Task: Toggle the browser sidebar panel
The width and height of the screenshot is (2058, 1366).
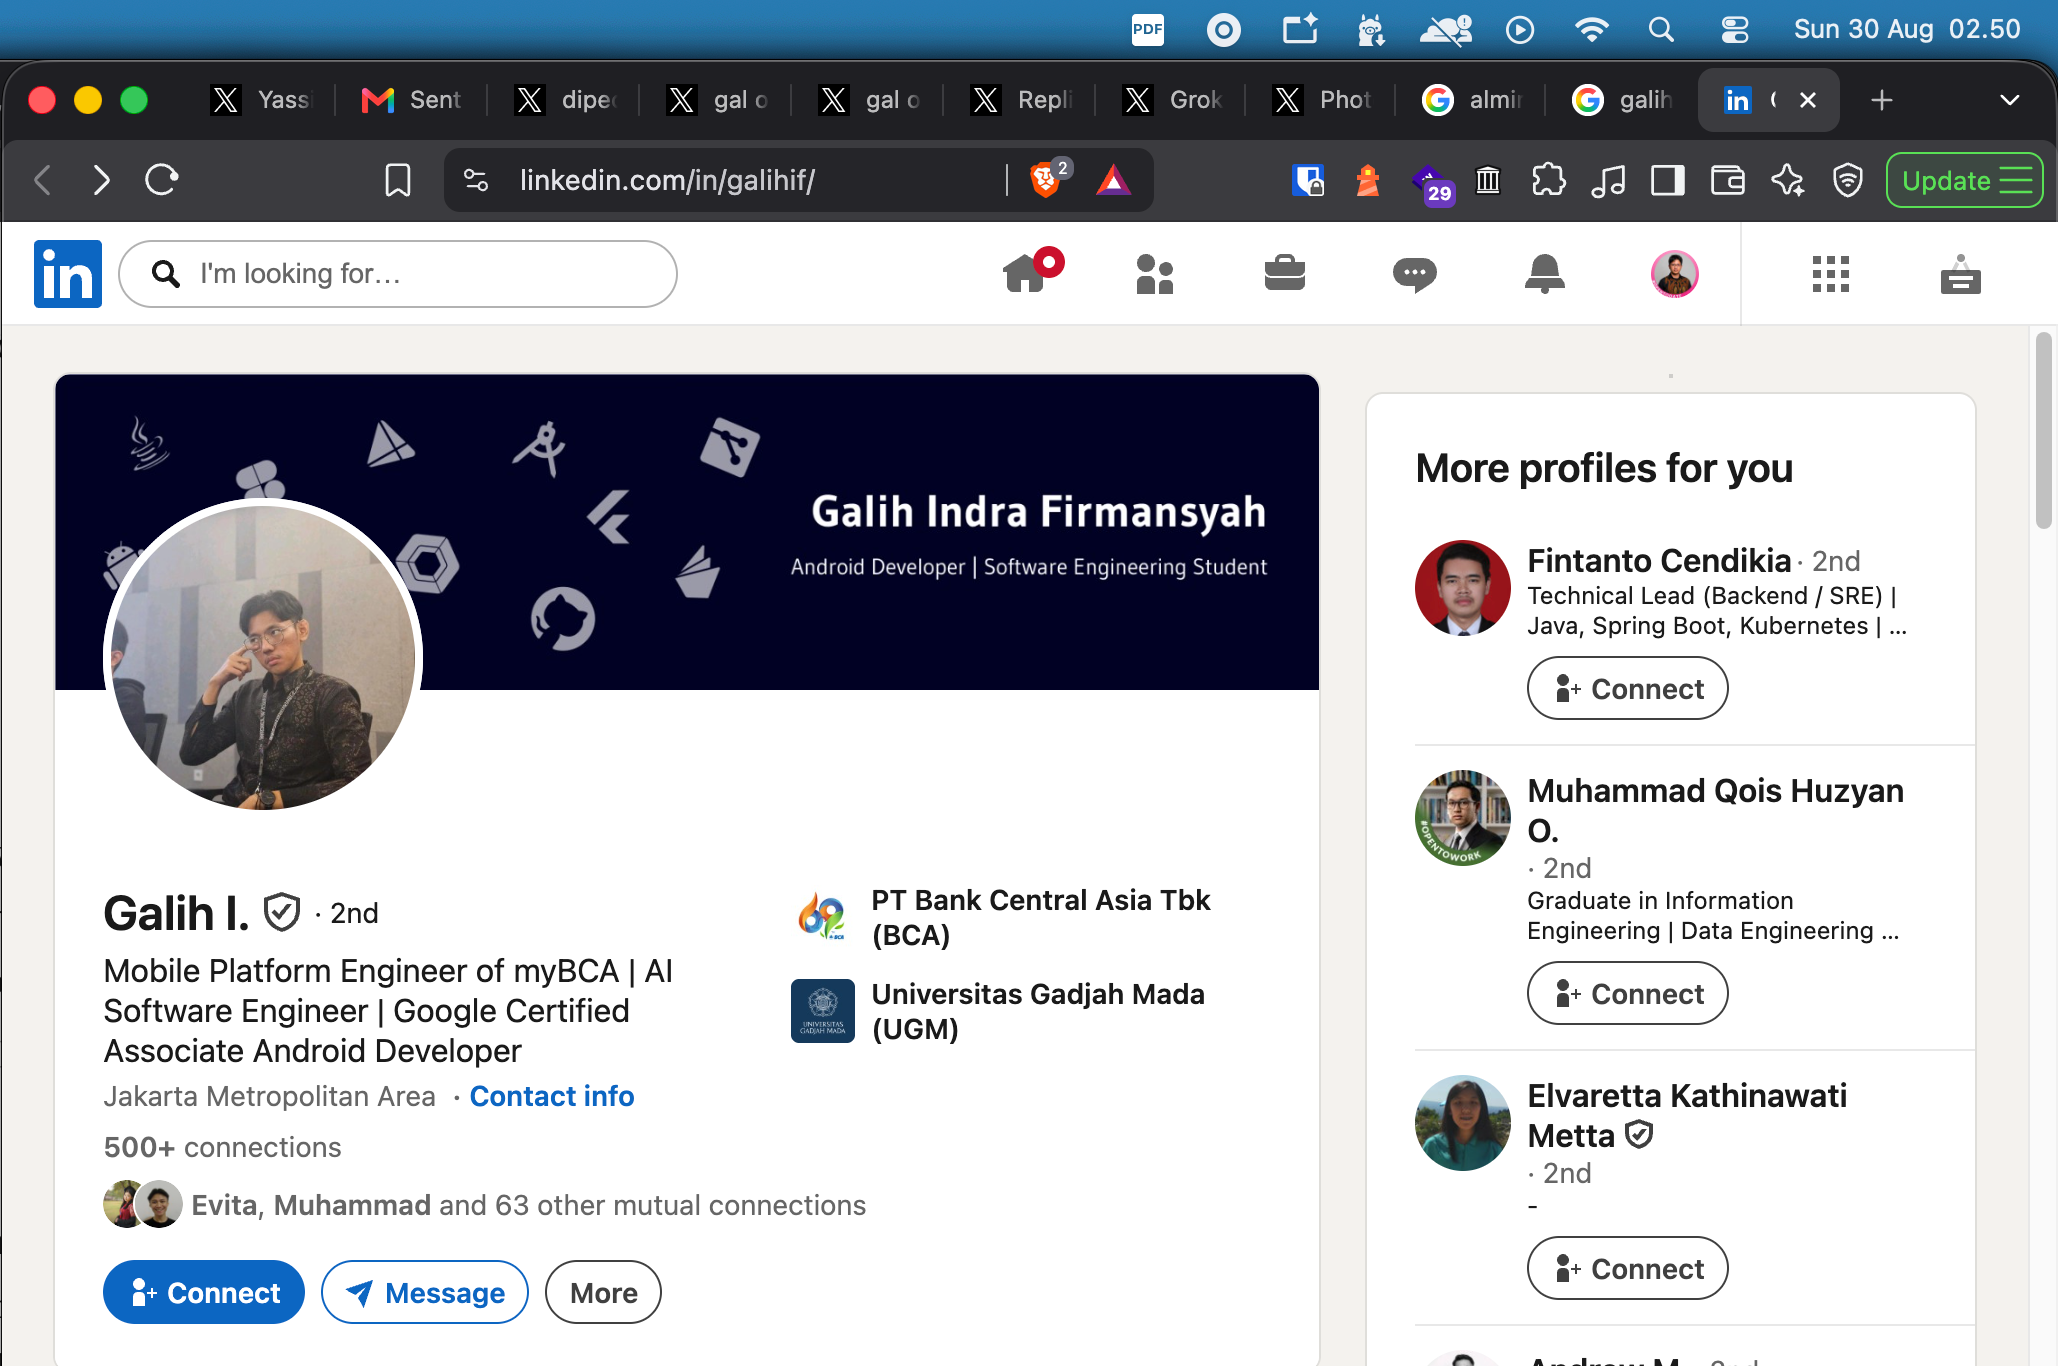Action: point(1668,180)
